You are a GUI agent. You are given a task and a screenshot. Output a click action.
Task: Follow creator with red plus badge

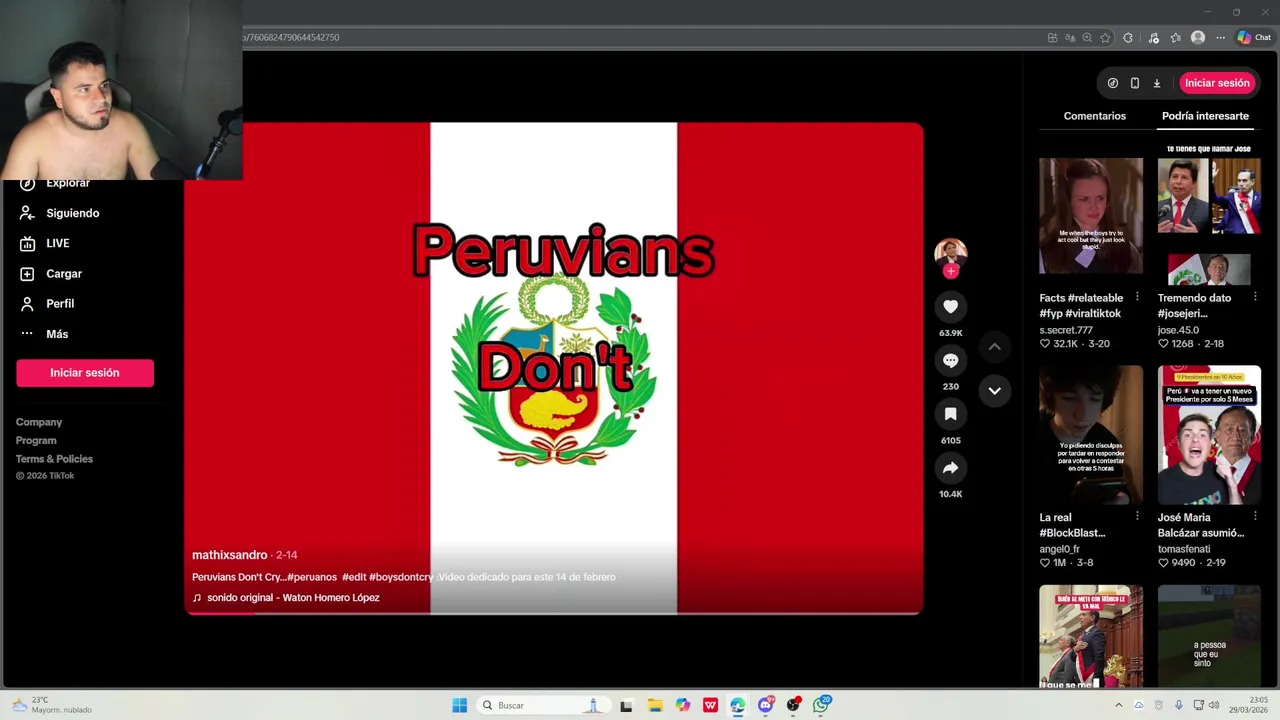pos(950,271)
